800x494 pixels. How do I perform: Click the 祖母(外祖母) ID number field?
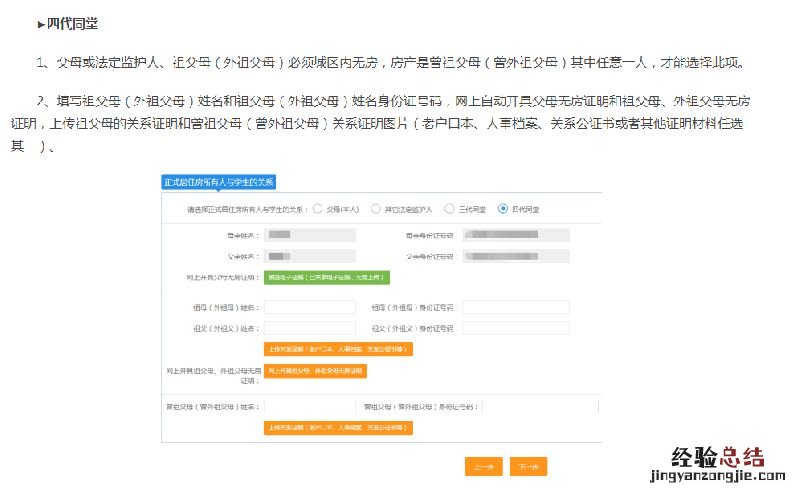515,307
